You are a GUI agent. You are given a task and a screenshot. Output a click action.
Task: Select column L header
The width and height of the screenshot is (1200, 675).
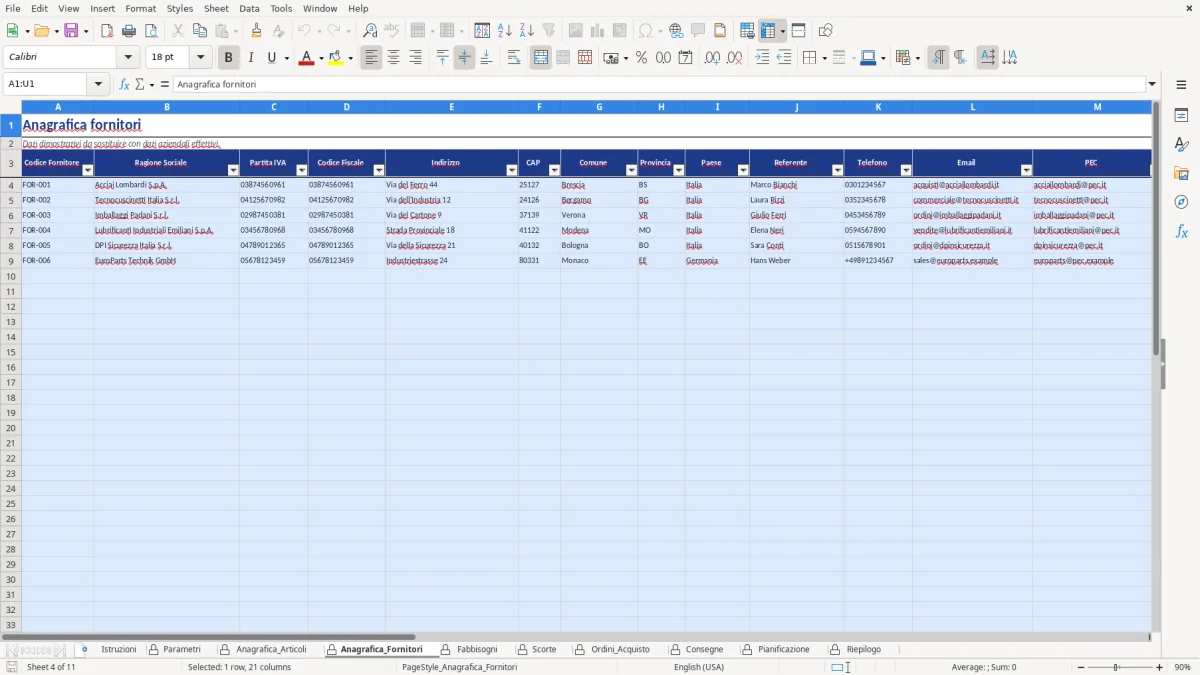[972, 107]
